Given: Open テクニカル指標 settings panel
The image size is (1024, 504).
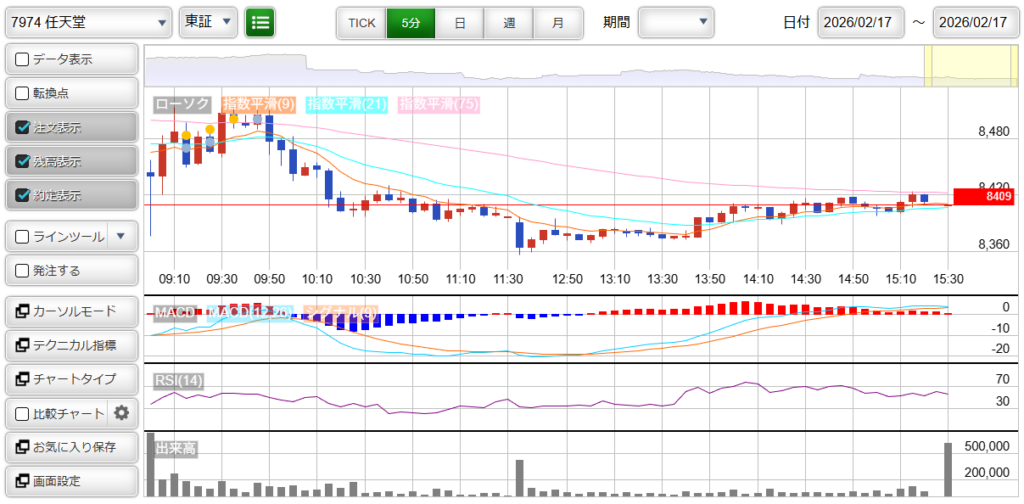Looking at the screenshot, I should point(69,345).
